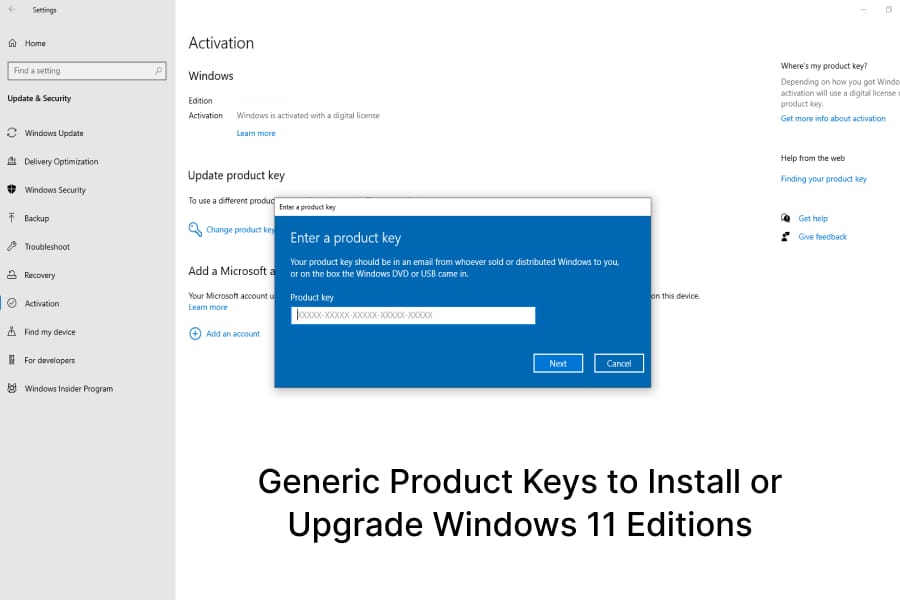Open the Troubleshoot wrench icon
This screenshot has width=900, height=600.
[x=12, y=246]
